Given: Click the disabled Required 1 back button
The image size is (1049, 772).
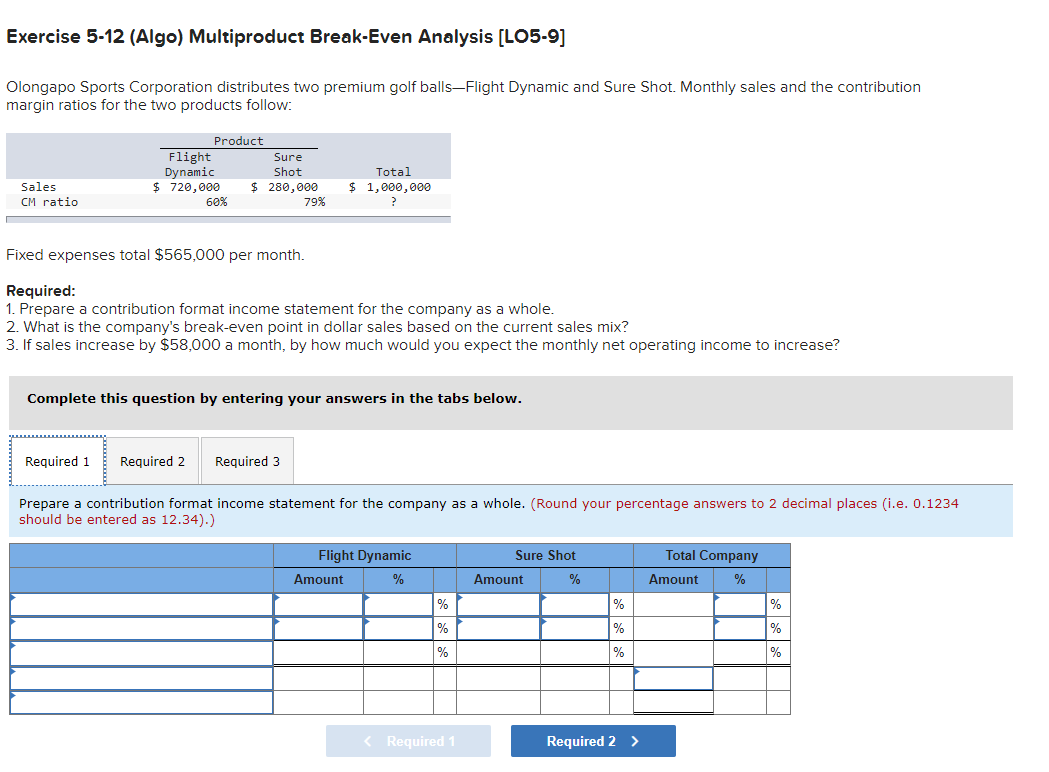Looking at the screenshot, I should pyautogui.click(x=408, y=741).
